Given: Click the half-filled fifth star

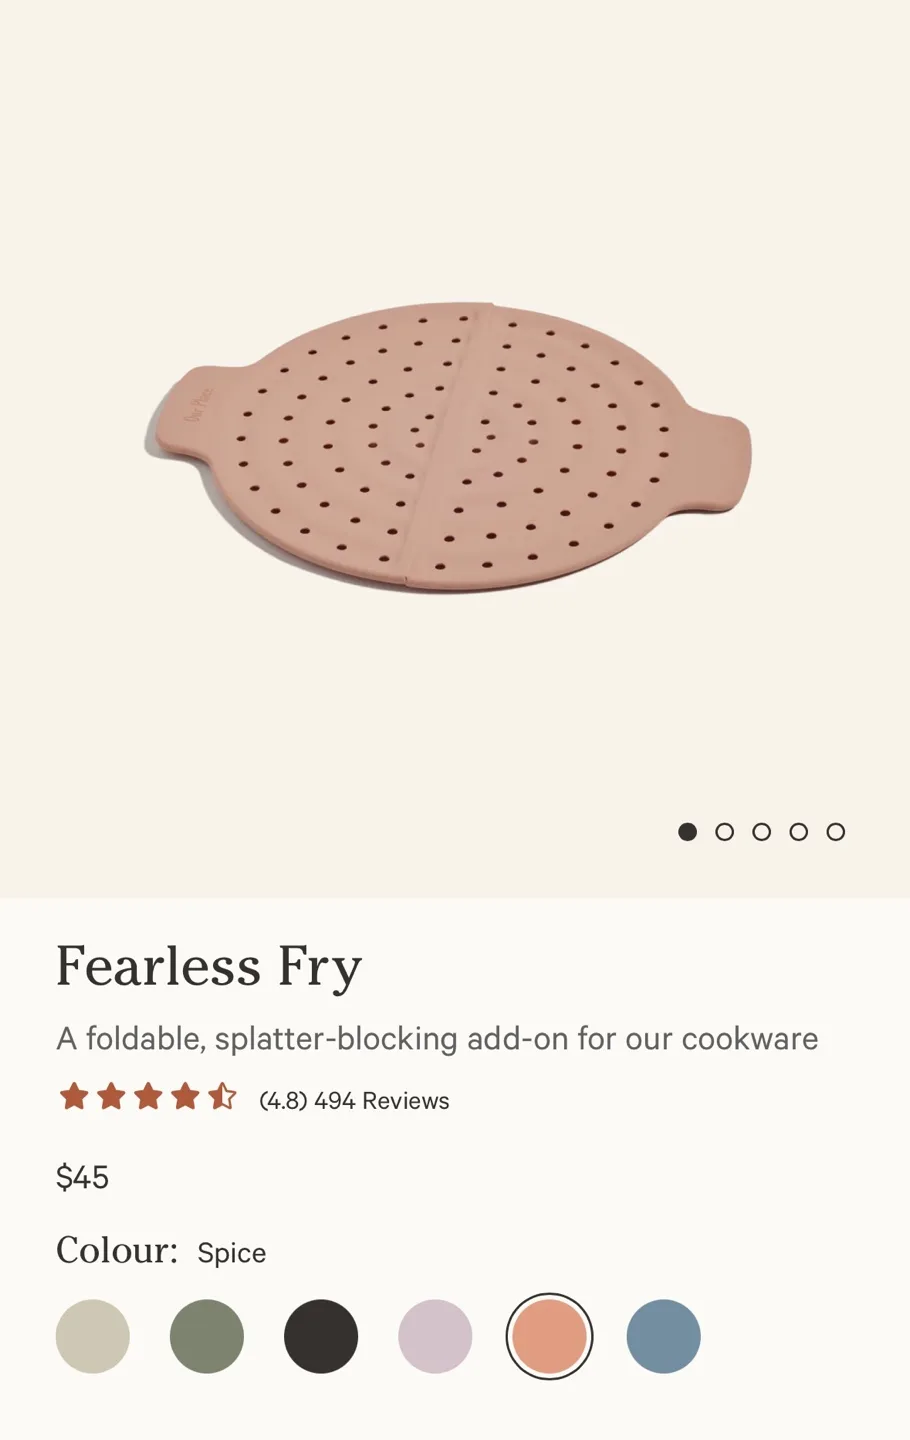Looking at the screenshot, I should point(222,1097).
